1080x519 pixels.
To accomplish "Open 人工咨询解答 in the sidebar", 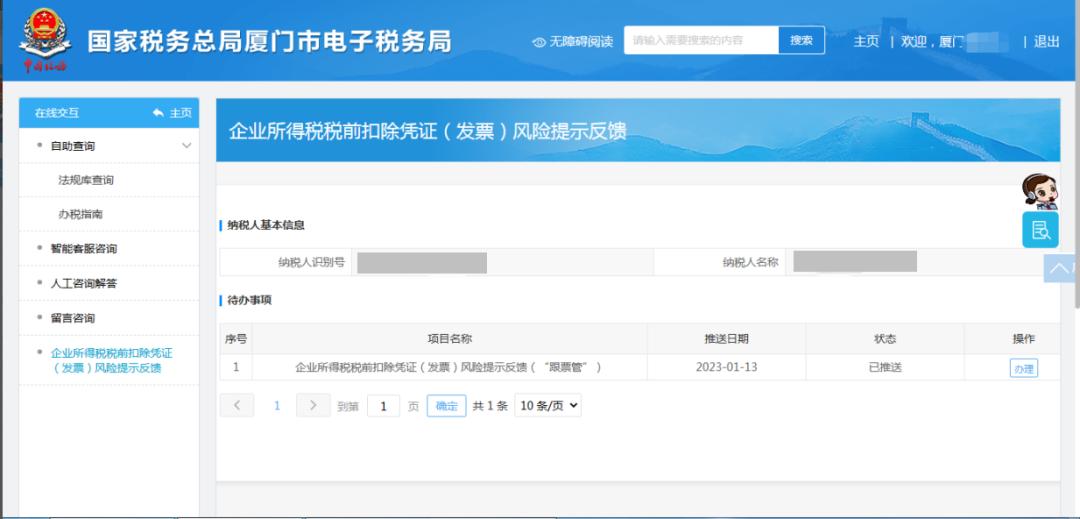I will pyautogui.click(x=84, y=283).
